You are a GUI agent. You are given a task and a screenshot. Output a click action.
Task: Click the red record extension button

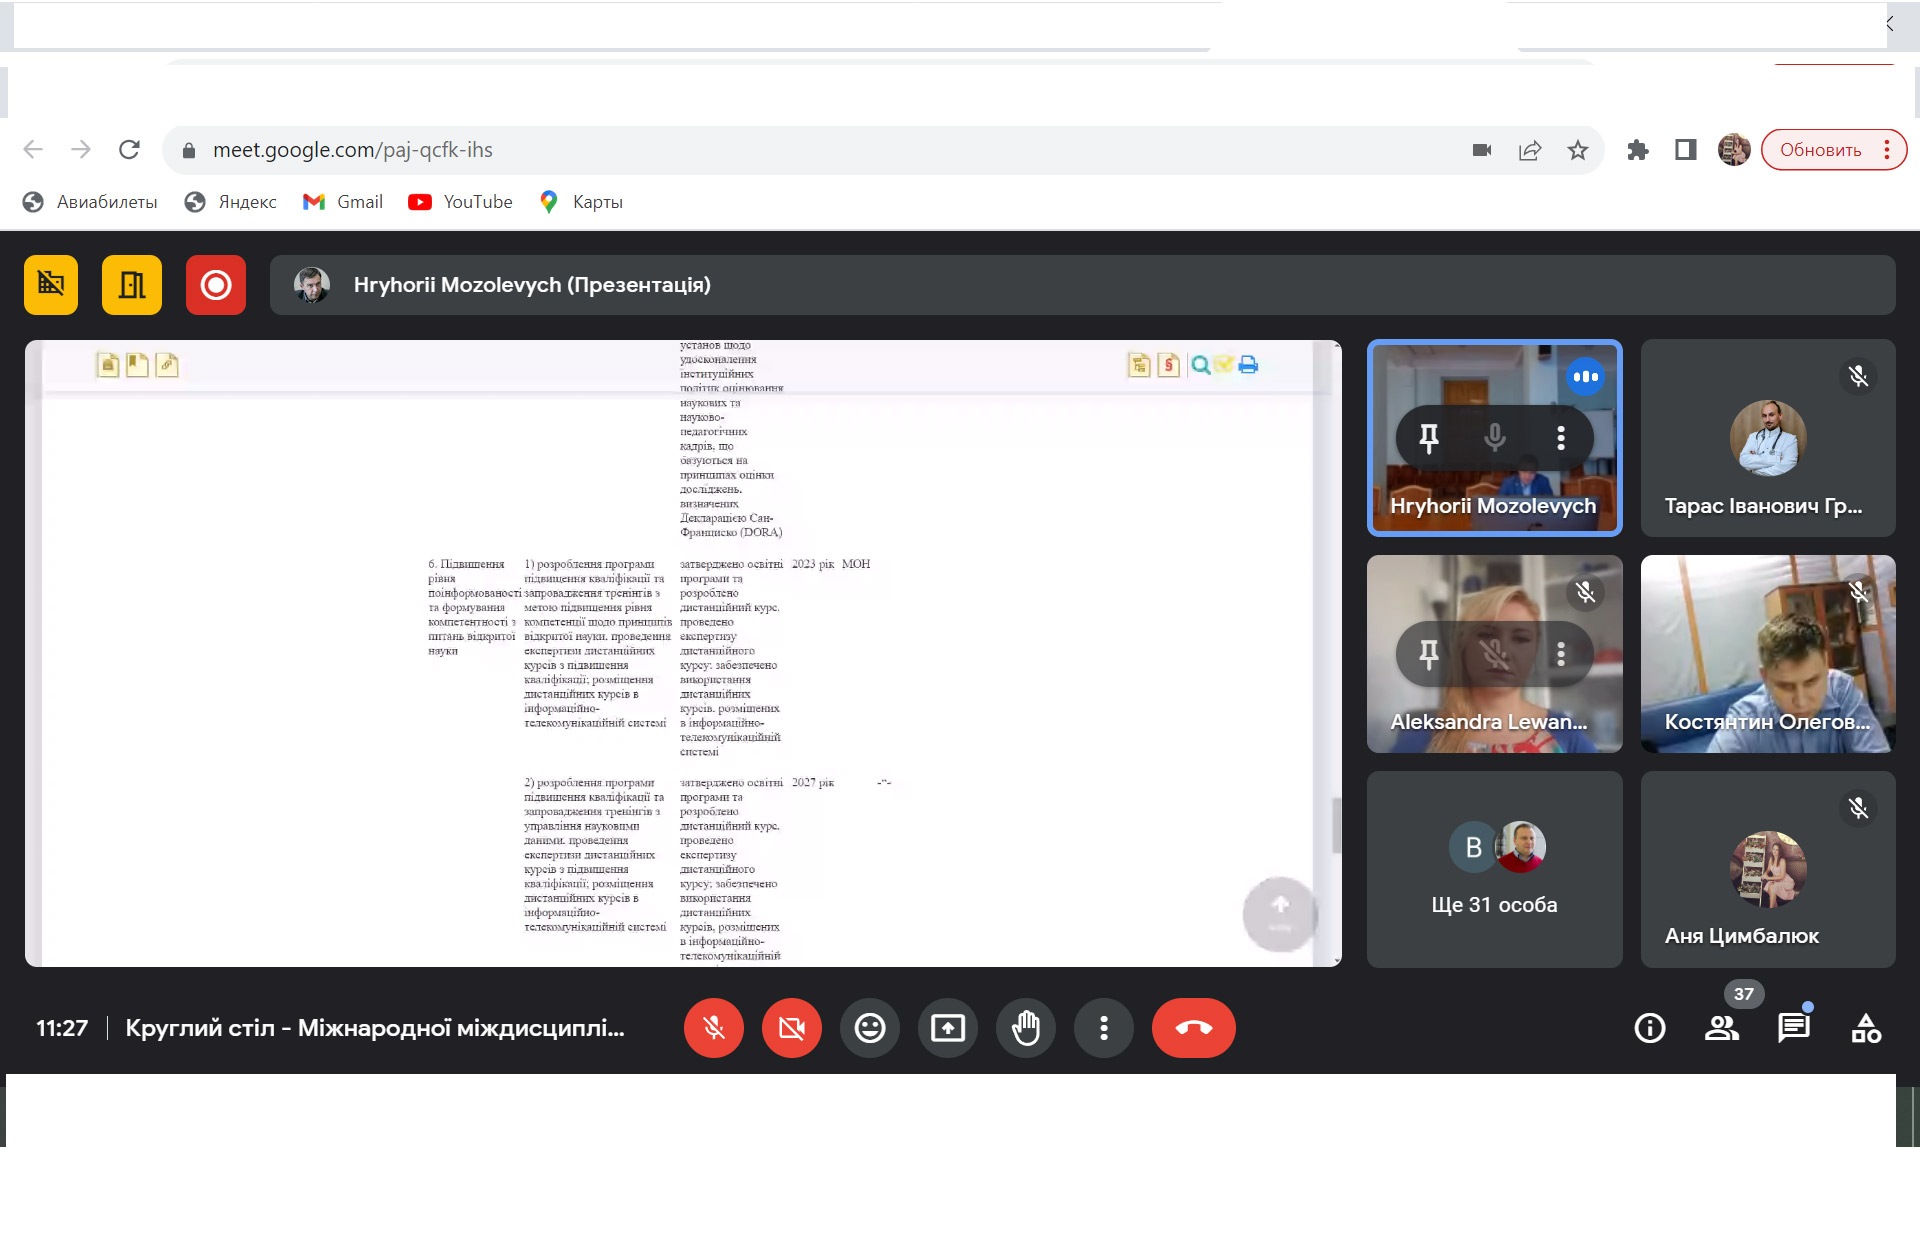click(x=215, y=285)
